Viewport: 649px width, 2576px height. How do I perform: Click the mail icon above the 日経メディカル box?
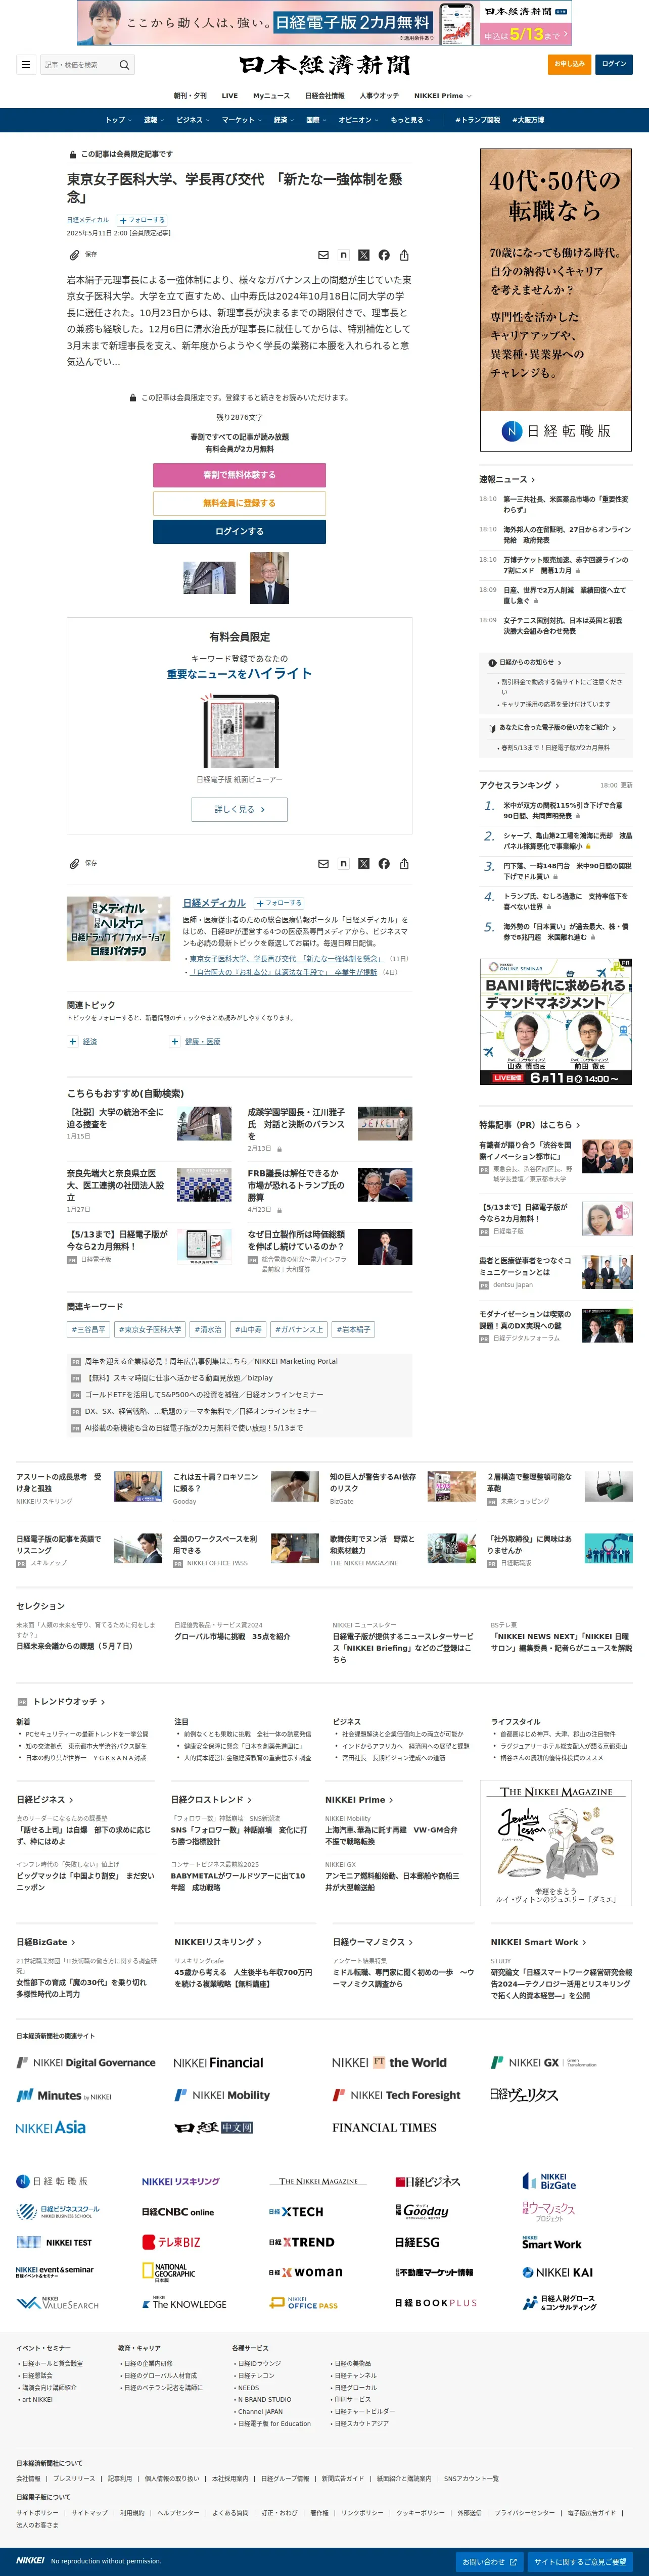pyautogui.click(x=323, y=864)
